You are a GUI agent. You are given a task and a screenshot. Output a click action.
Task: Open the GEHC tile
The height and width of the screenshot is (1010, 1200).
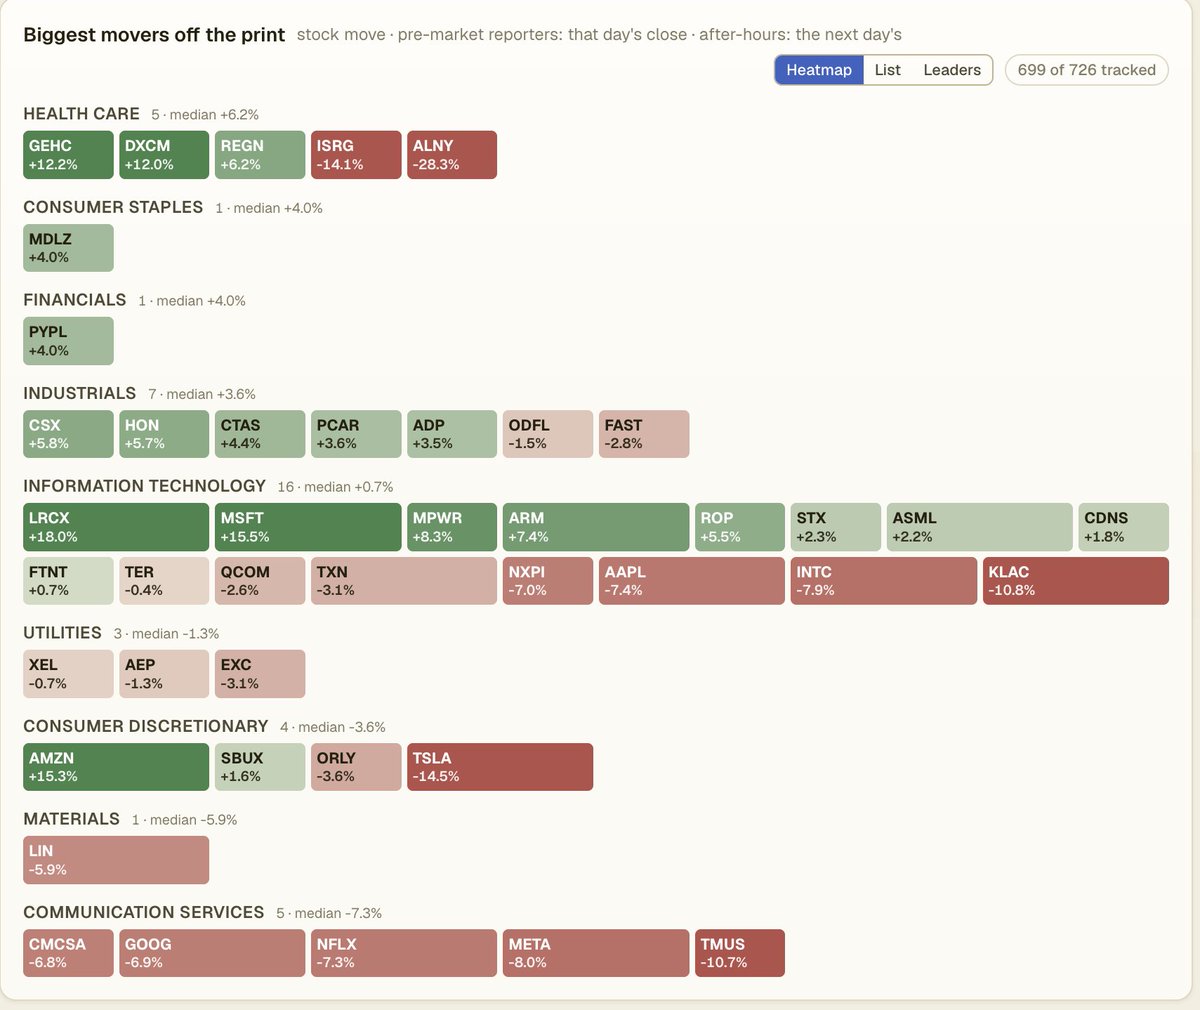point(68,155)
